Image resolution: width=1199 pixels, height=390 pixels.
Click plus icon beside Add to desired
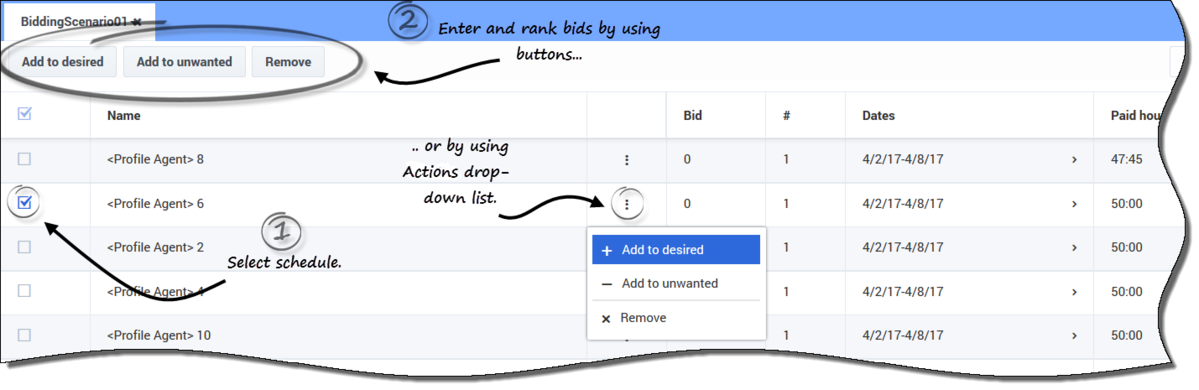pos(607,250)
